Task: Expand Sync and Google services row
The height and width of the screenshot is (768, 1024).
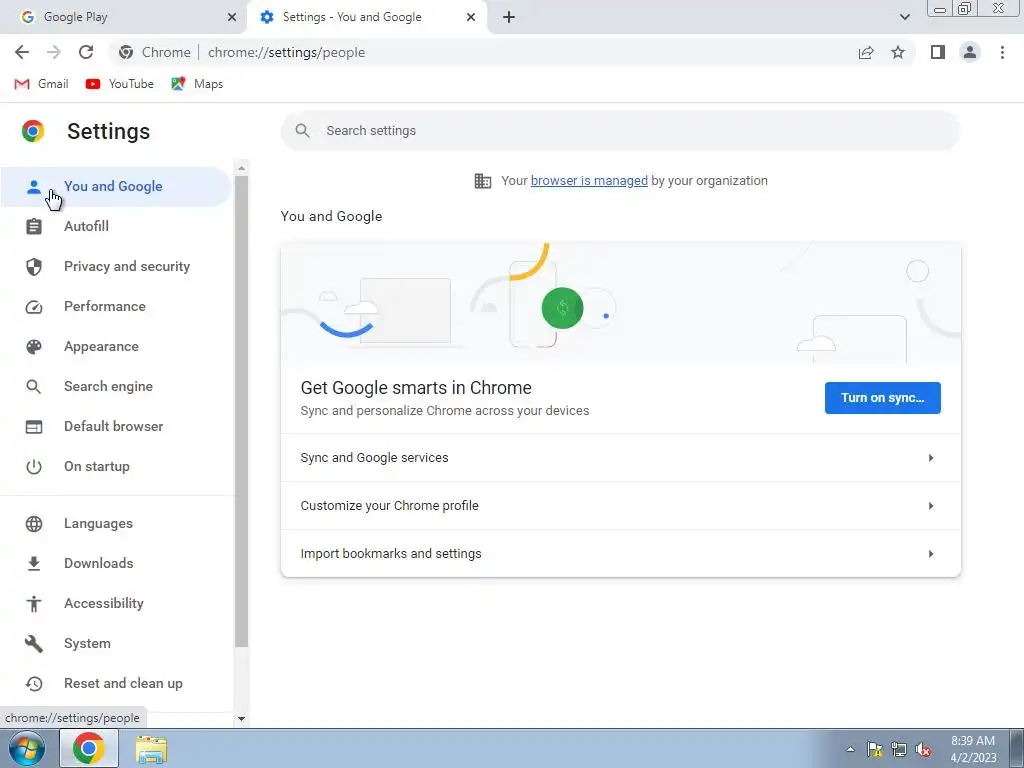Action: tap(620, 458)
